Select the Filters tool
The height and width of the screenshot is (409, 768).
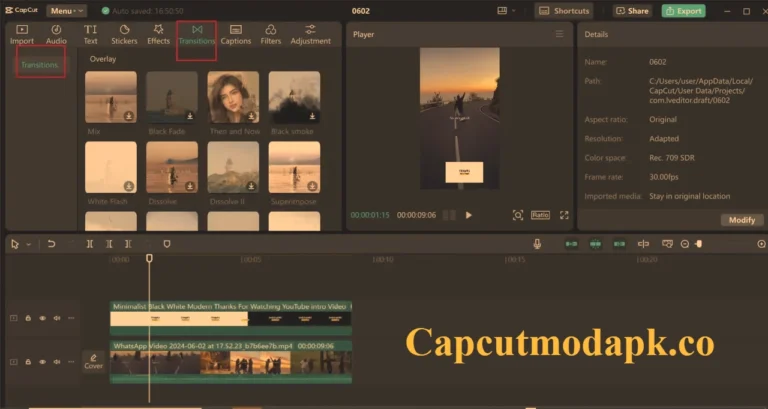tap(271, 34)
